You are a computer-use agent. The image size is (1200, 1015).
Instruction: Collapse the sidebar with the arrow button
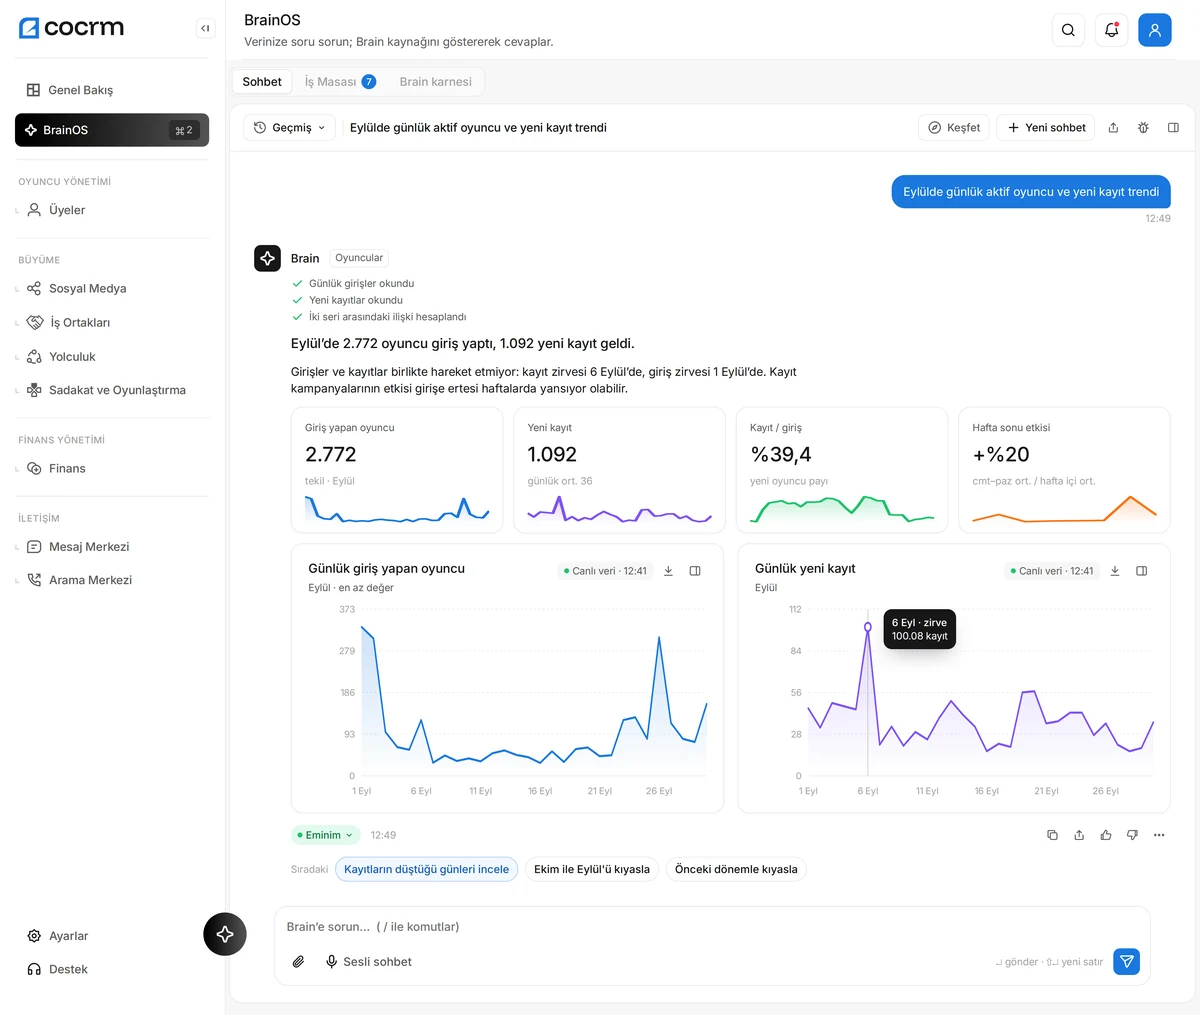click(205, 29)
